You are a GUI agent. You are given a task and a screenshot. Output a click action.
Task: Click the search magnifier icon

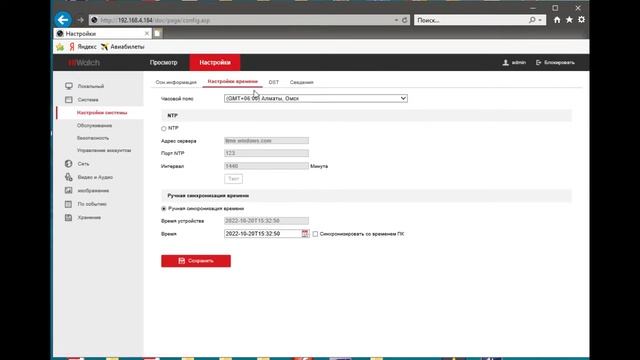coord(532,20)
